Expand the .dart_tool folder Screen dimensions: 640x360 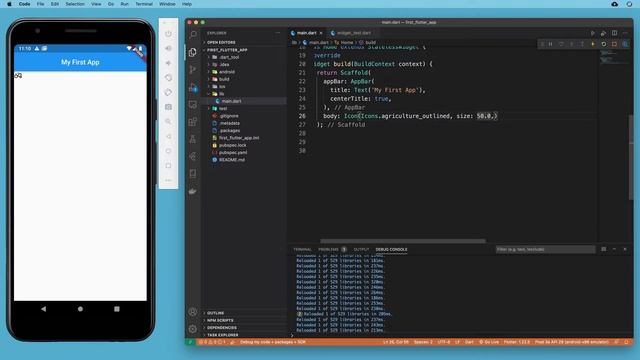[x=229, y=57]
